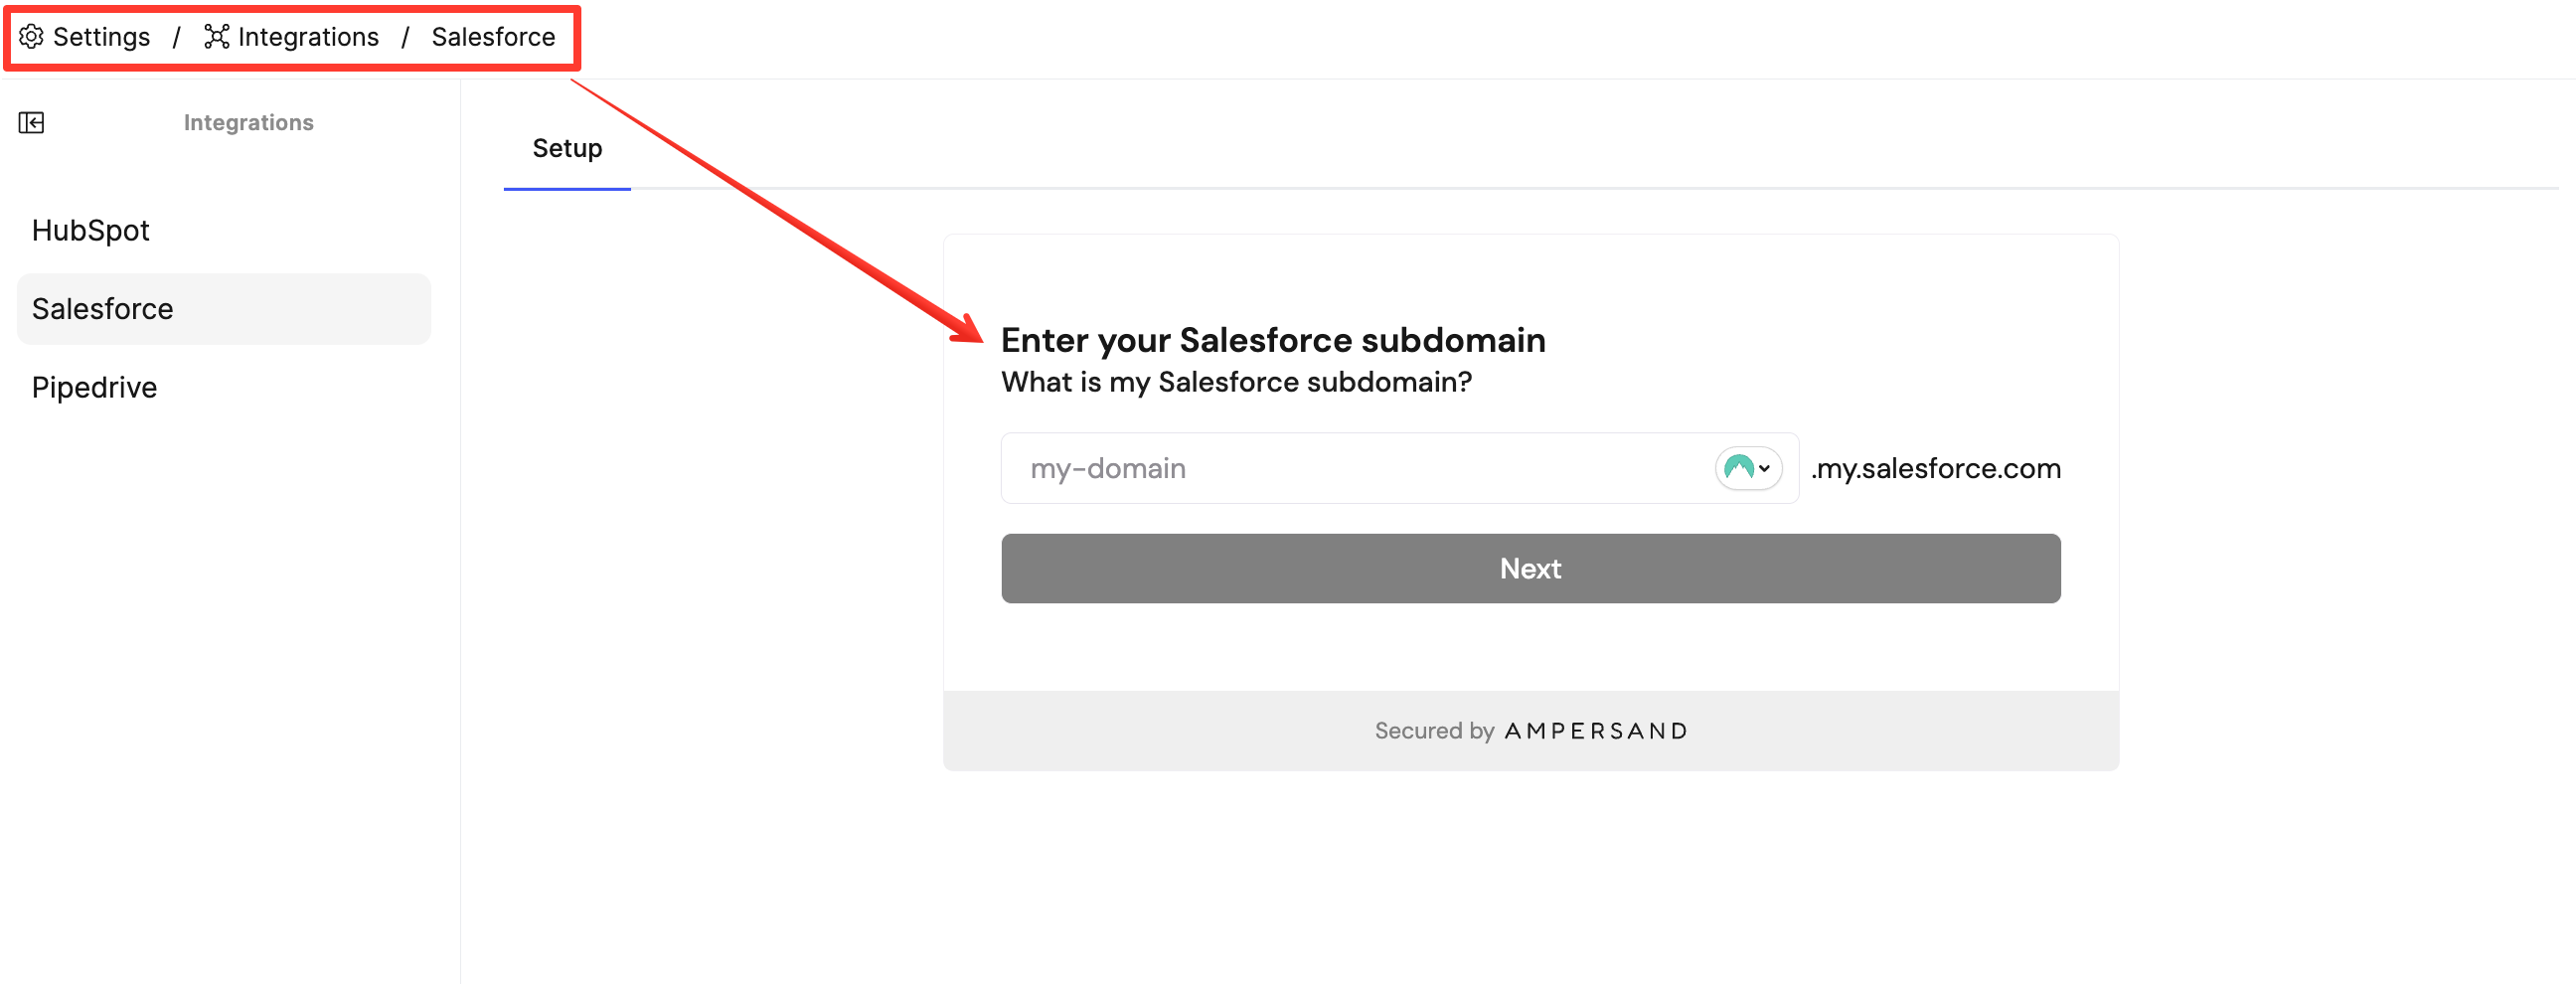
Task: Navigate to Settings via the breadcrumb
Action: [x=103, y=36]
